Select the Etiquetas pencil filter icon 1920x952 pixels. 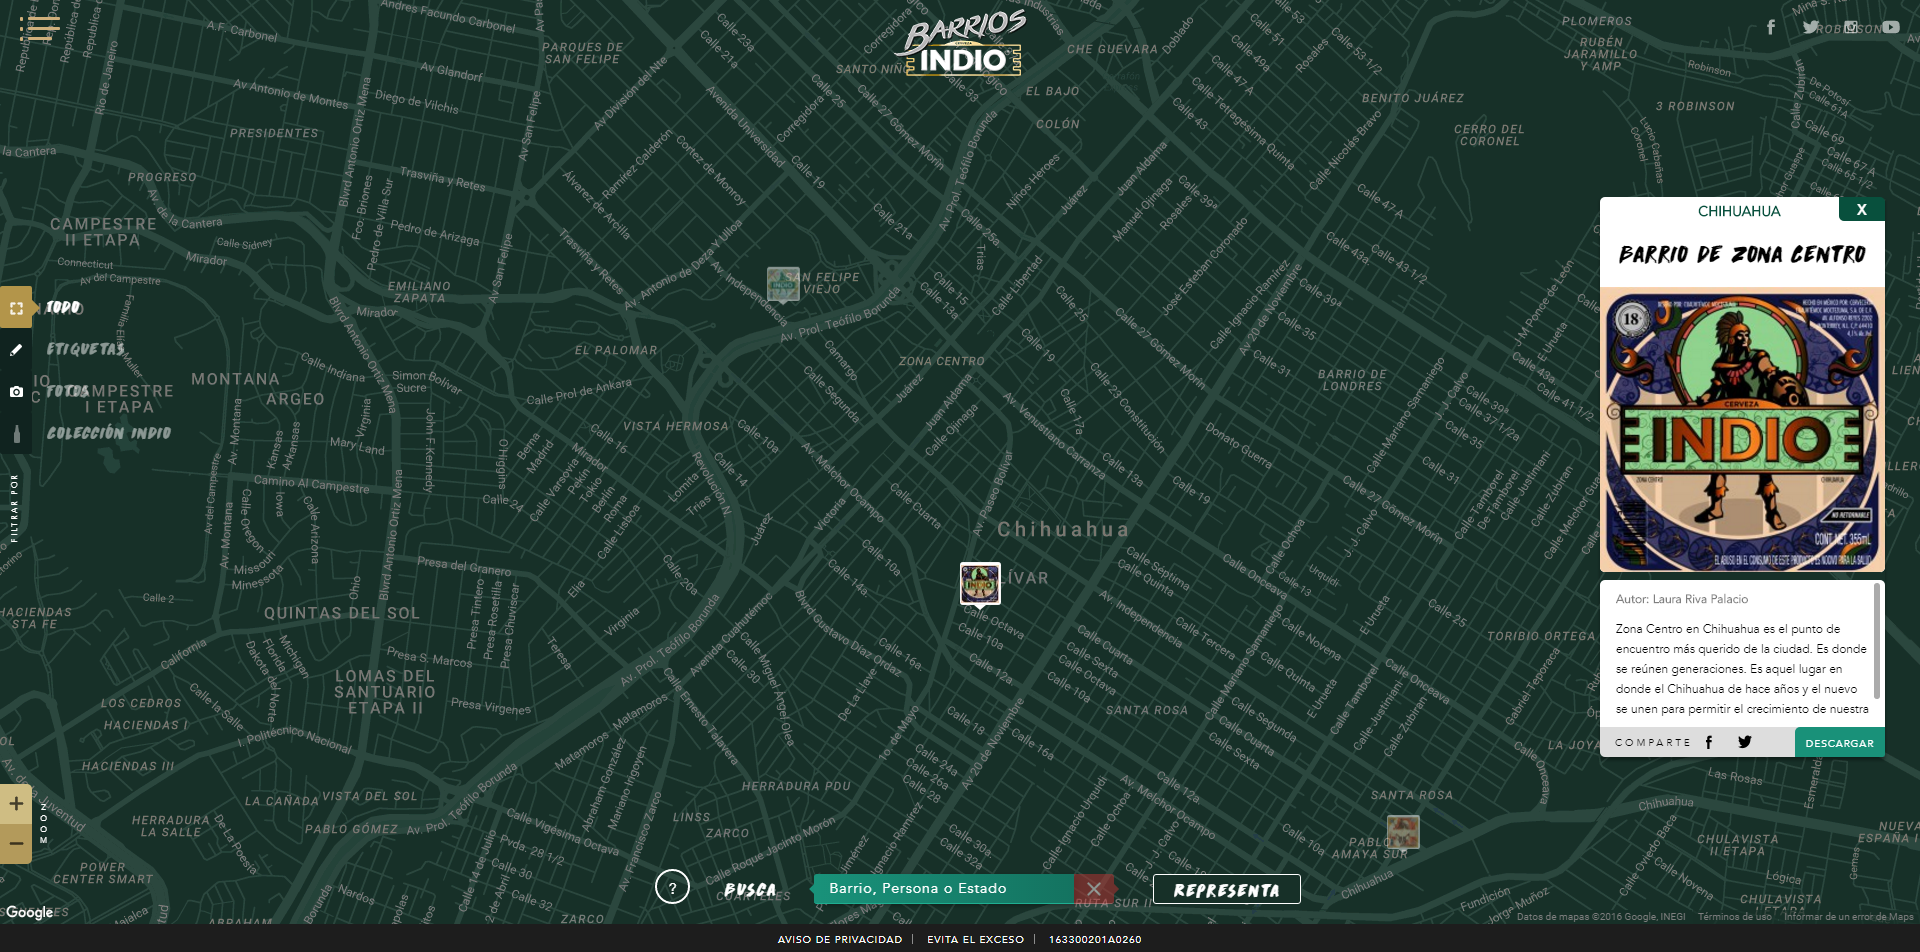pyautogui.click(x=16, y=350)
